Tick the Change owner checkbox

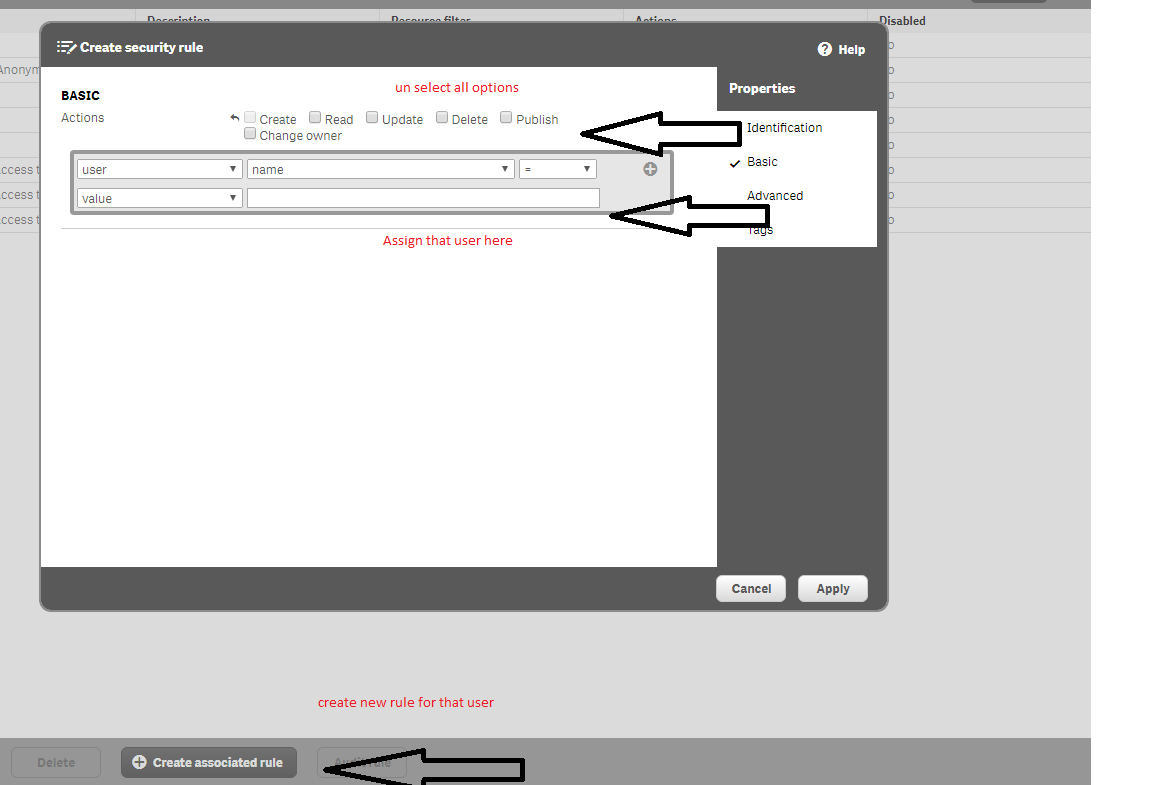(250, 134)
